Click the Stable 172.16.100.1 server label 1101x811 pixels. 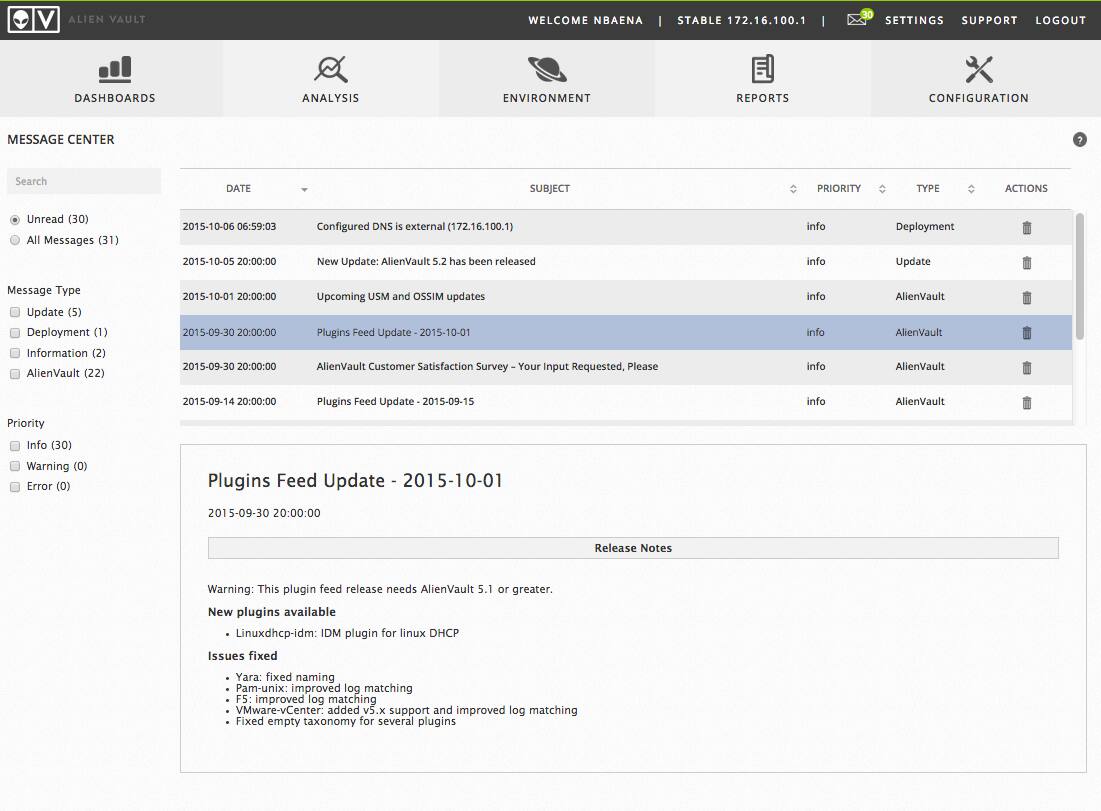point(741,20)
